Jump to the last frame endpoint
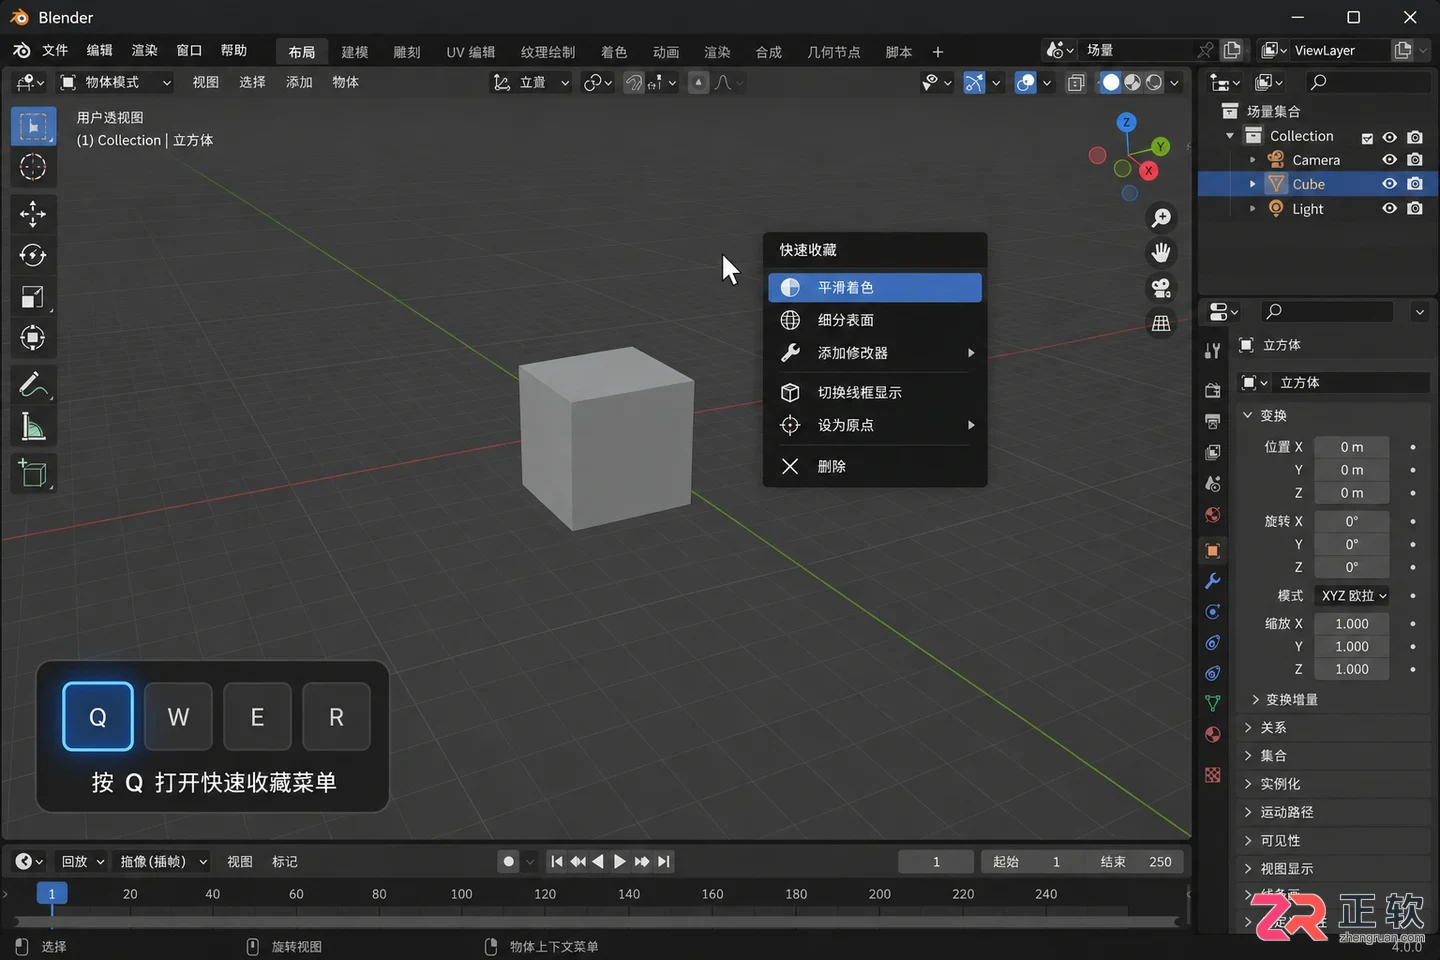Screen dimensions: 1440x960 pyautogui.click(x=664, y=862)
